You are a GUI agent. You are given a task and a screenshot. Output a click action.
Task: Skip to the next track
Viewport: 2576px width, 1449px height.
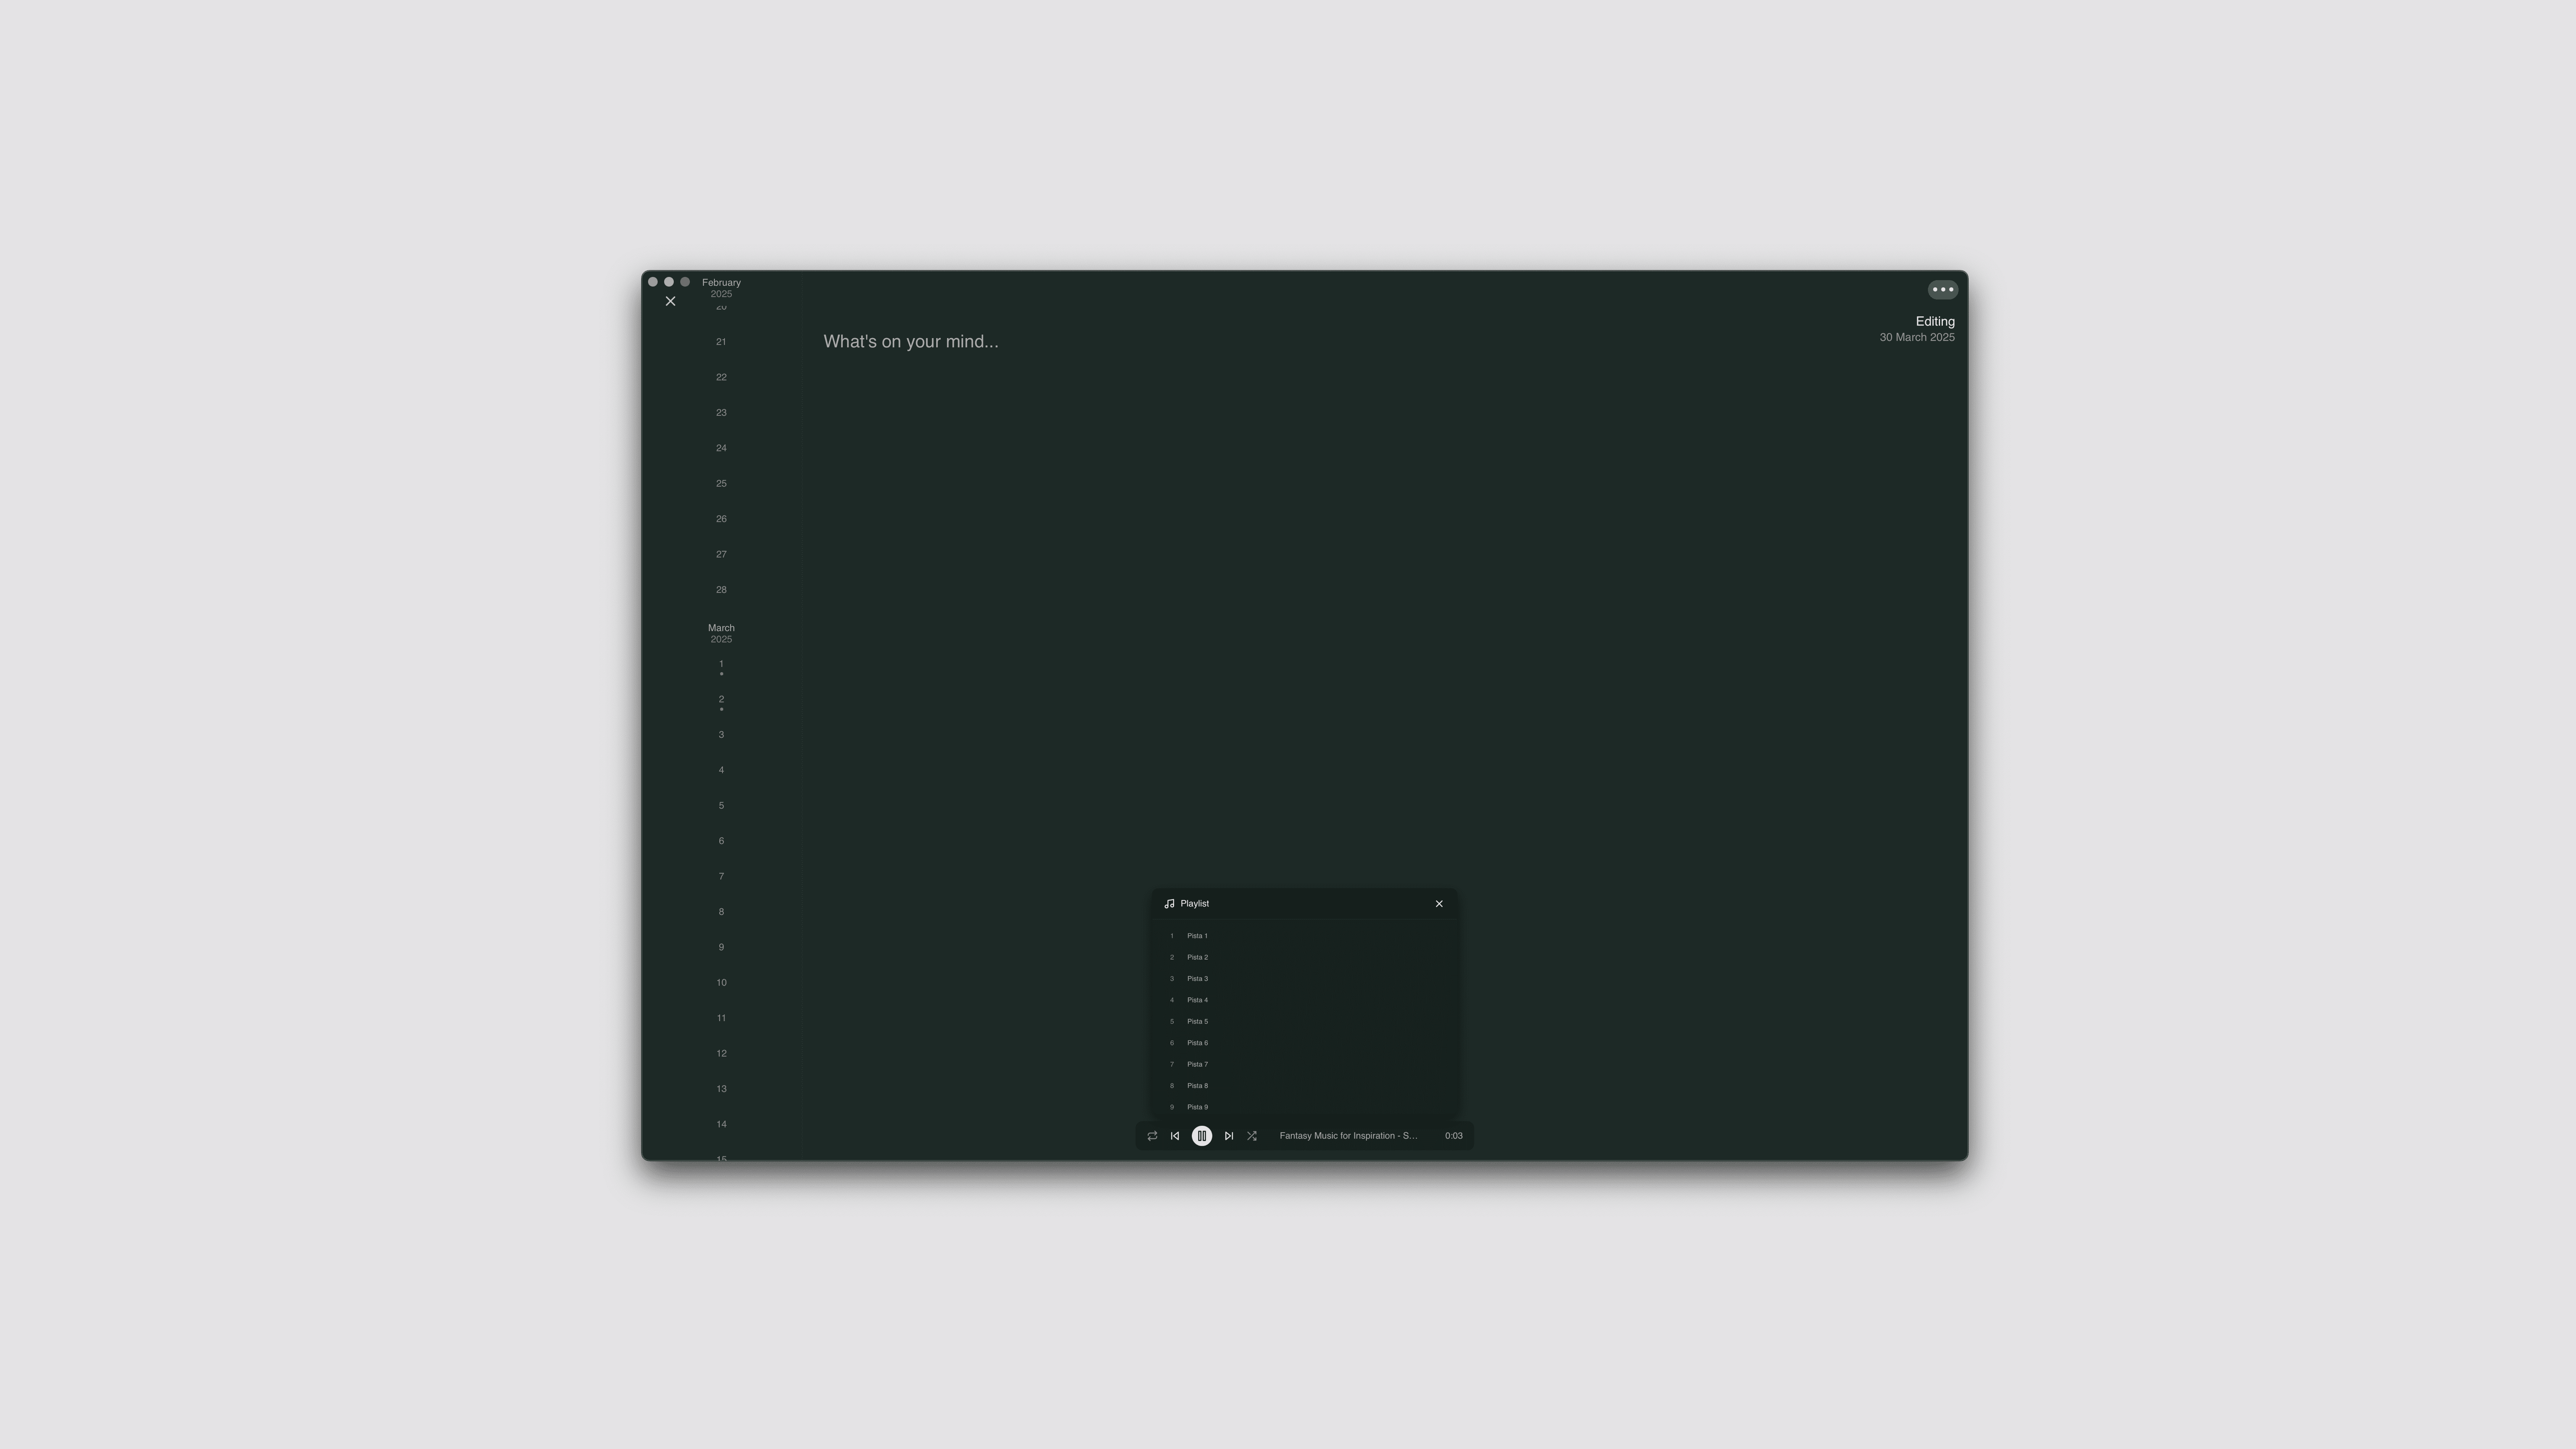click(x=1229, y=1136)
